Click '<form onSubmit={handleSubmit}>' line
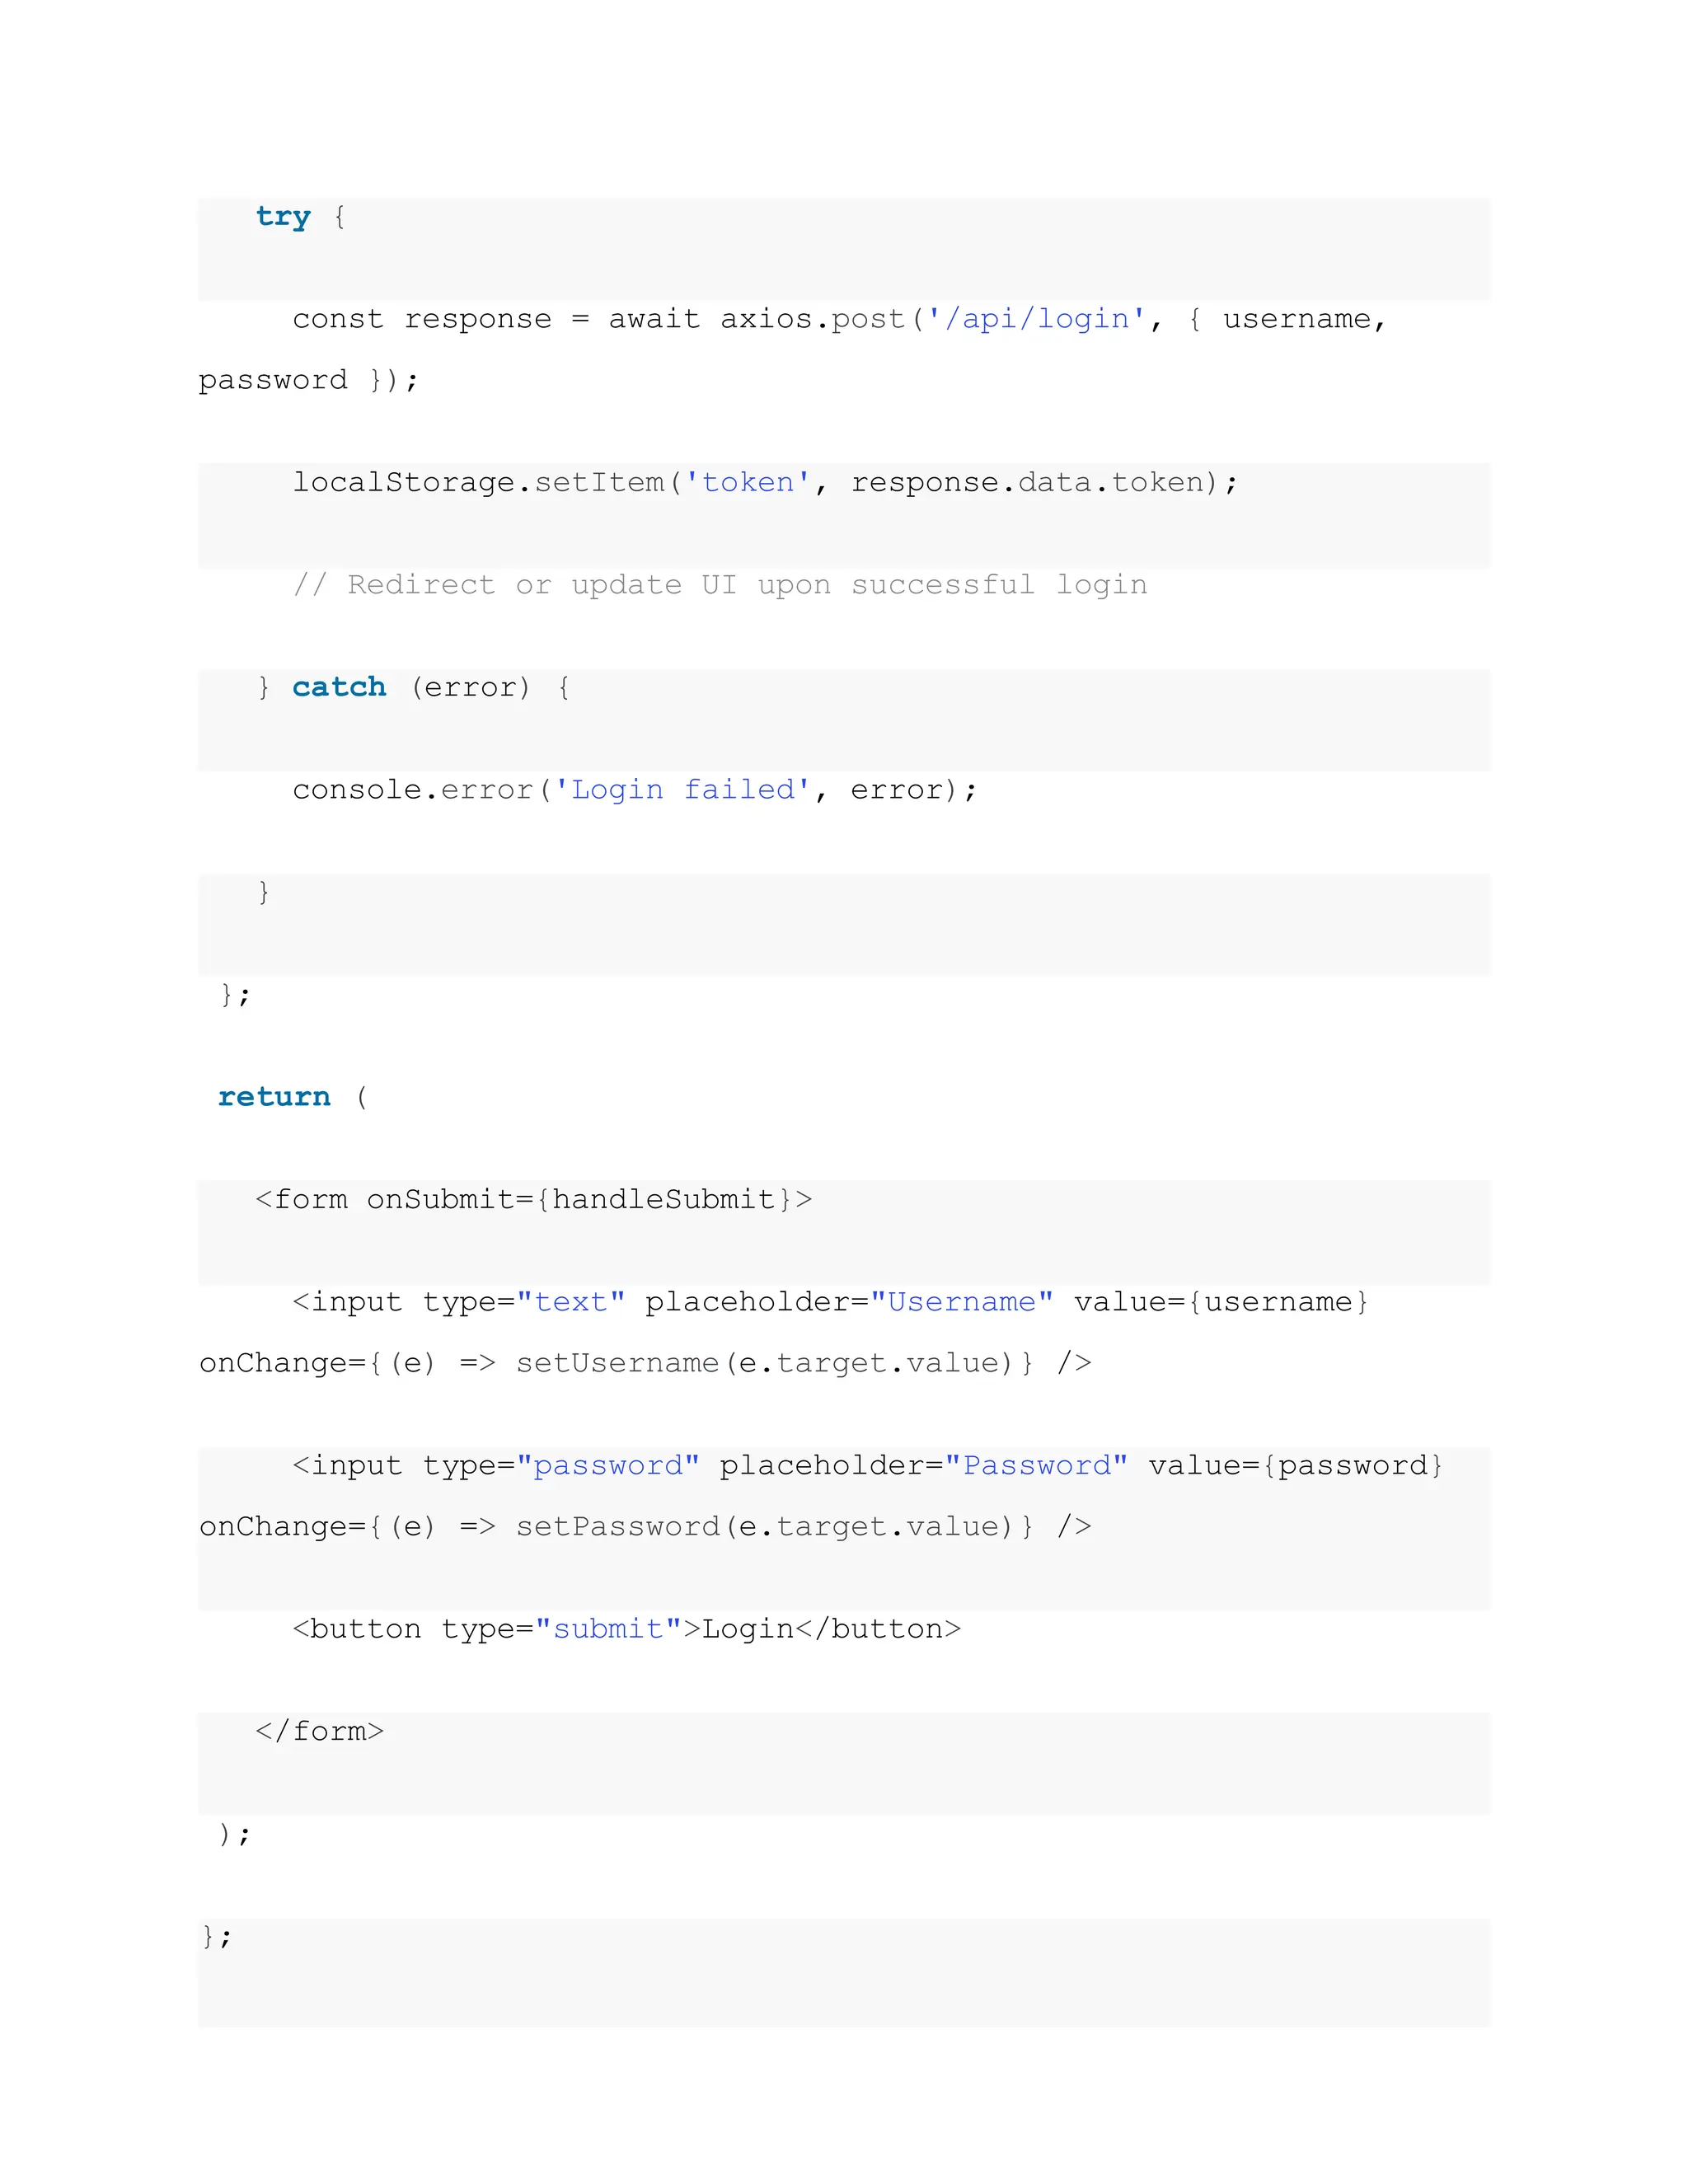 534,1199
